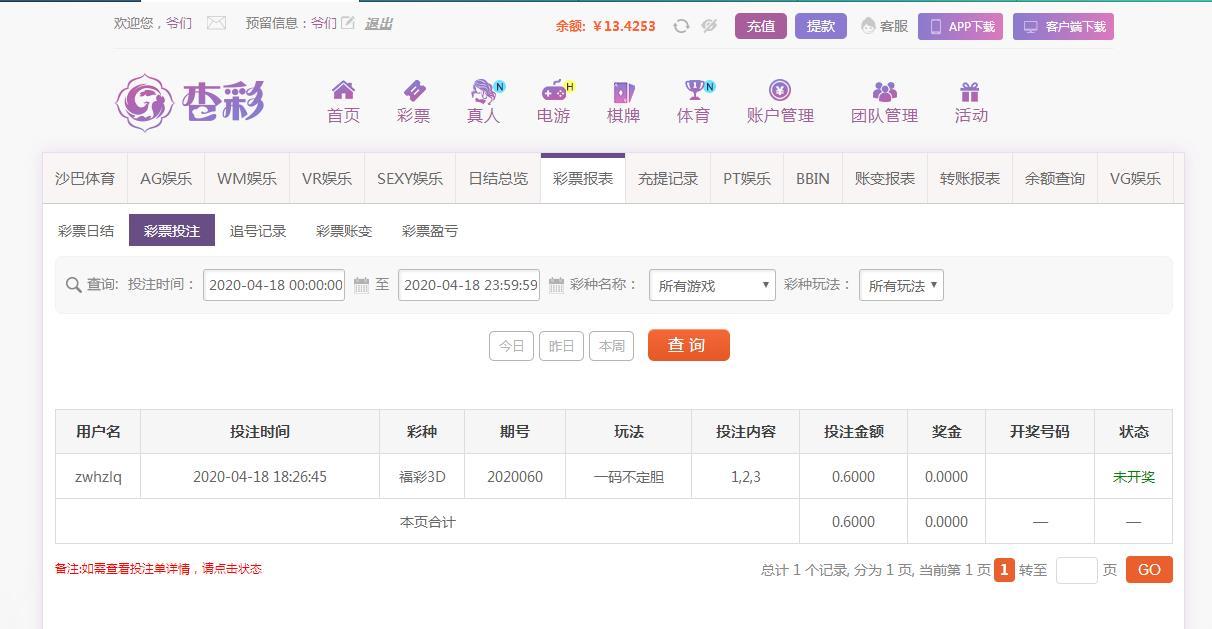Screen dimensions: 1212x629
Task: Switch to 沙巴体育 tab
Action: (x=85, y=178)
